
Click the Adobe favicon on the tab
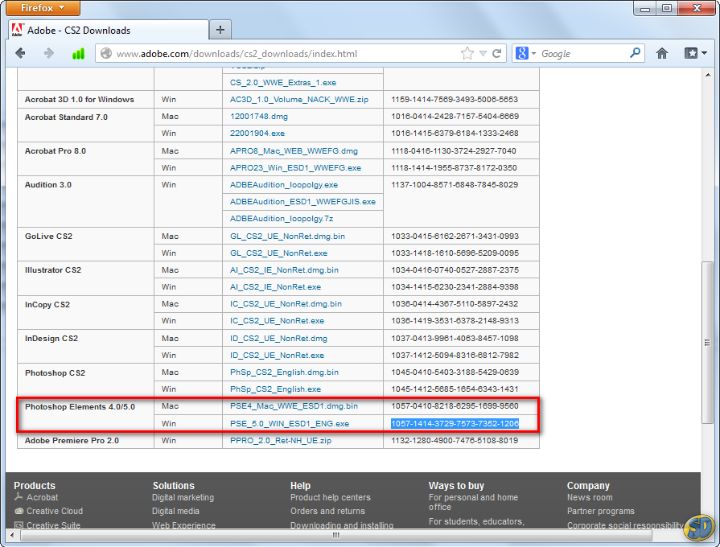click(x=17, y=30)
